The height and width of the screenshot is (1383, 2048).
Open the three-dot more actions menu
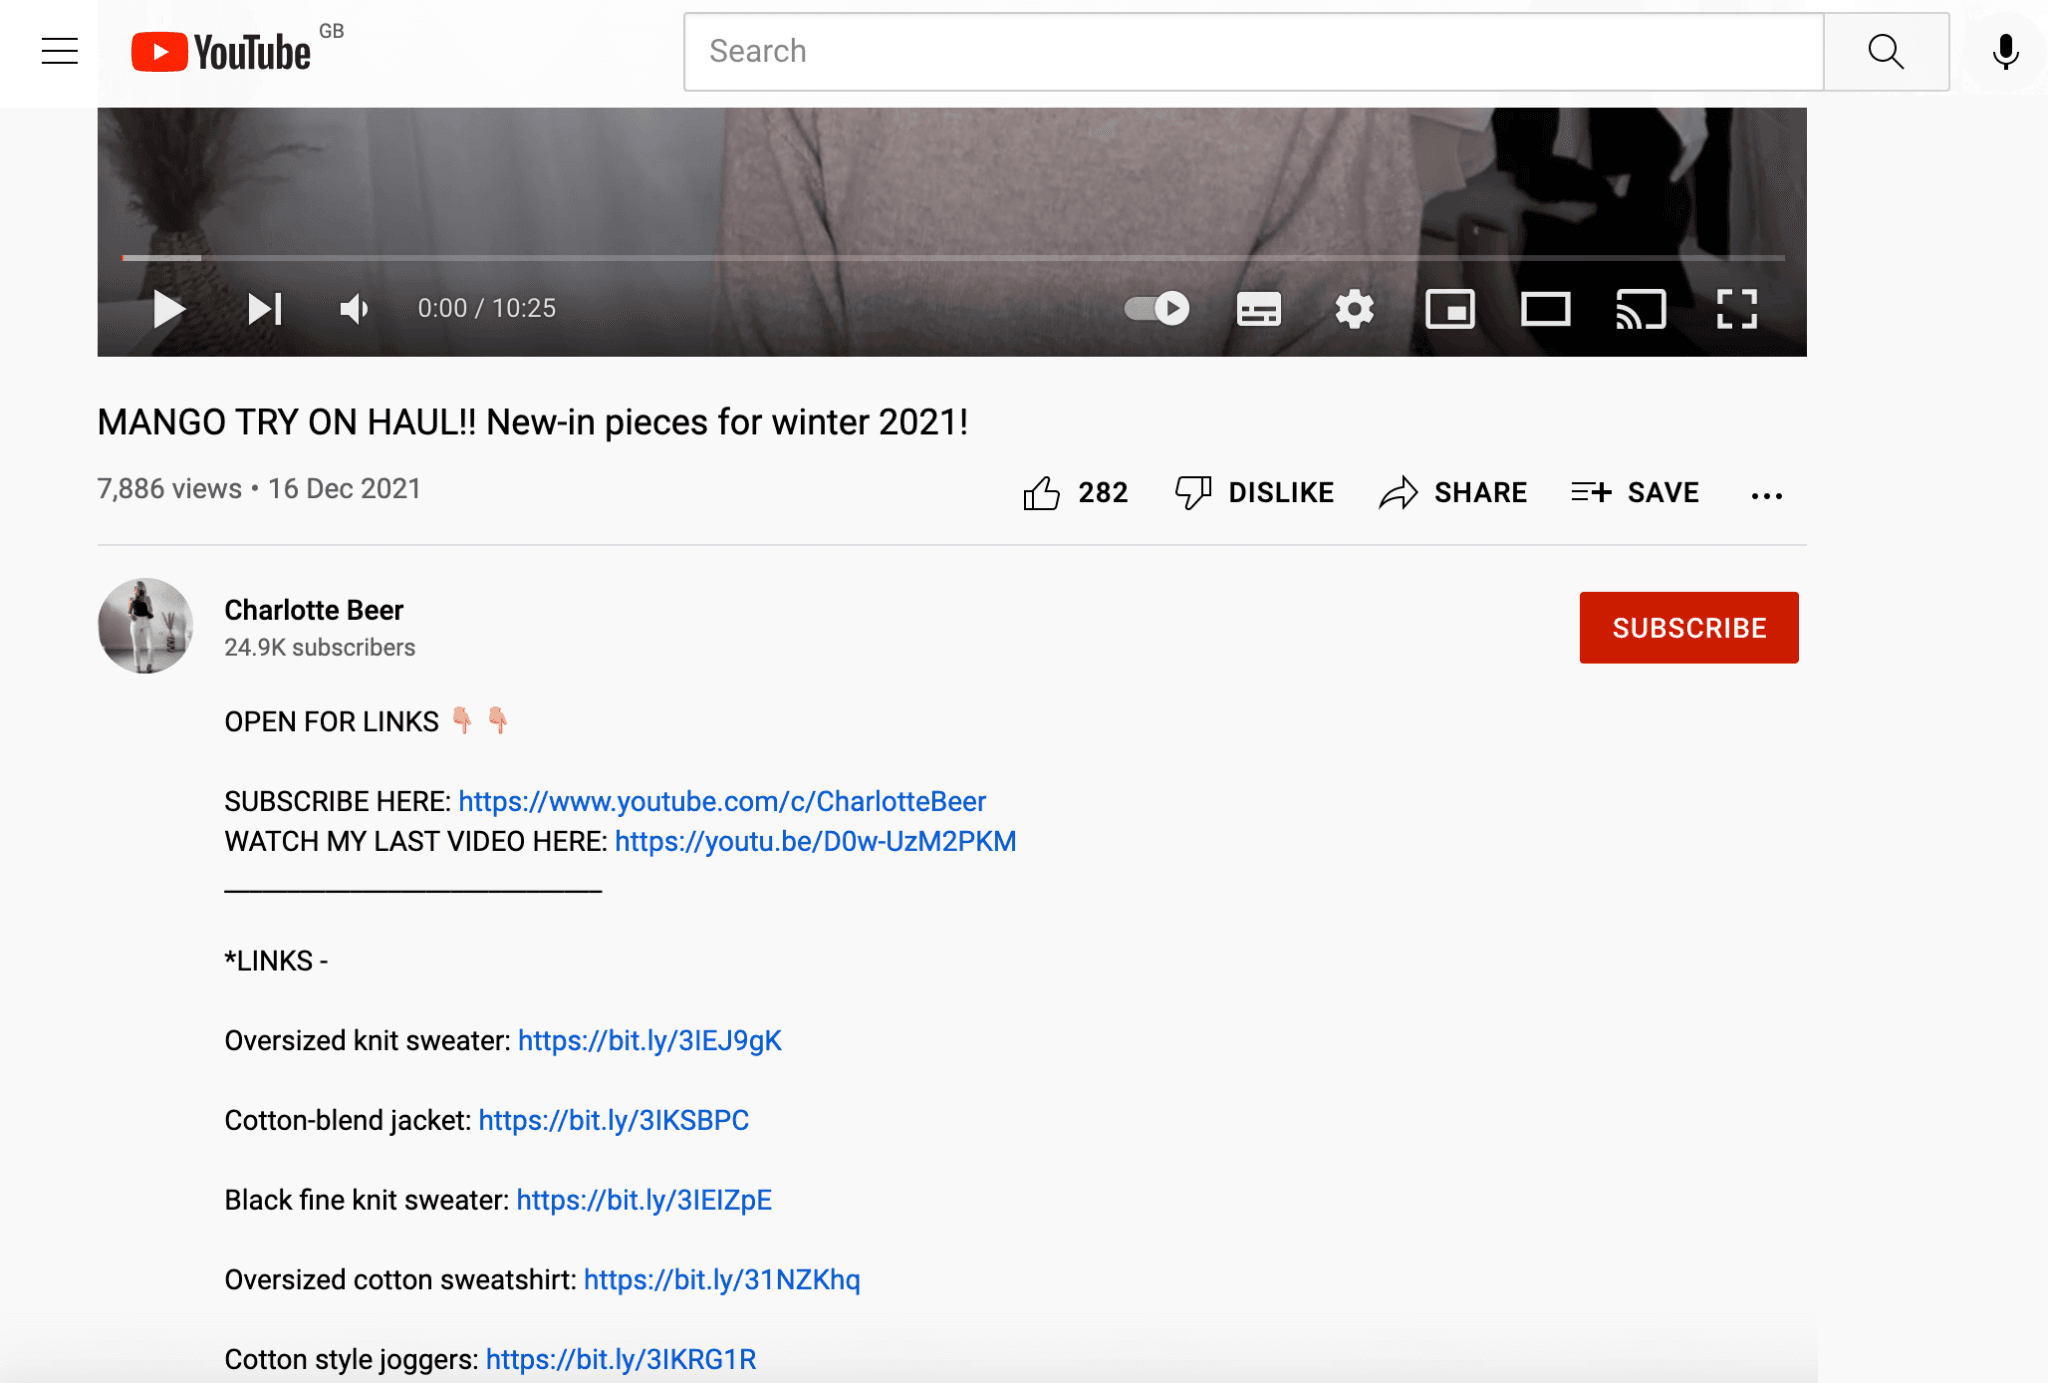1766,495
